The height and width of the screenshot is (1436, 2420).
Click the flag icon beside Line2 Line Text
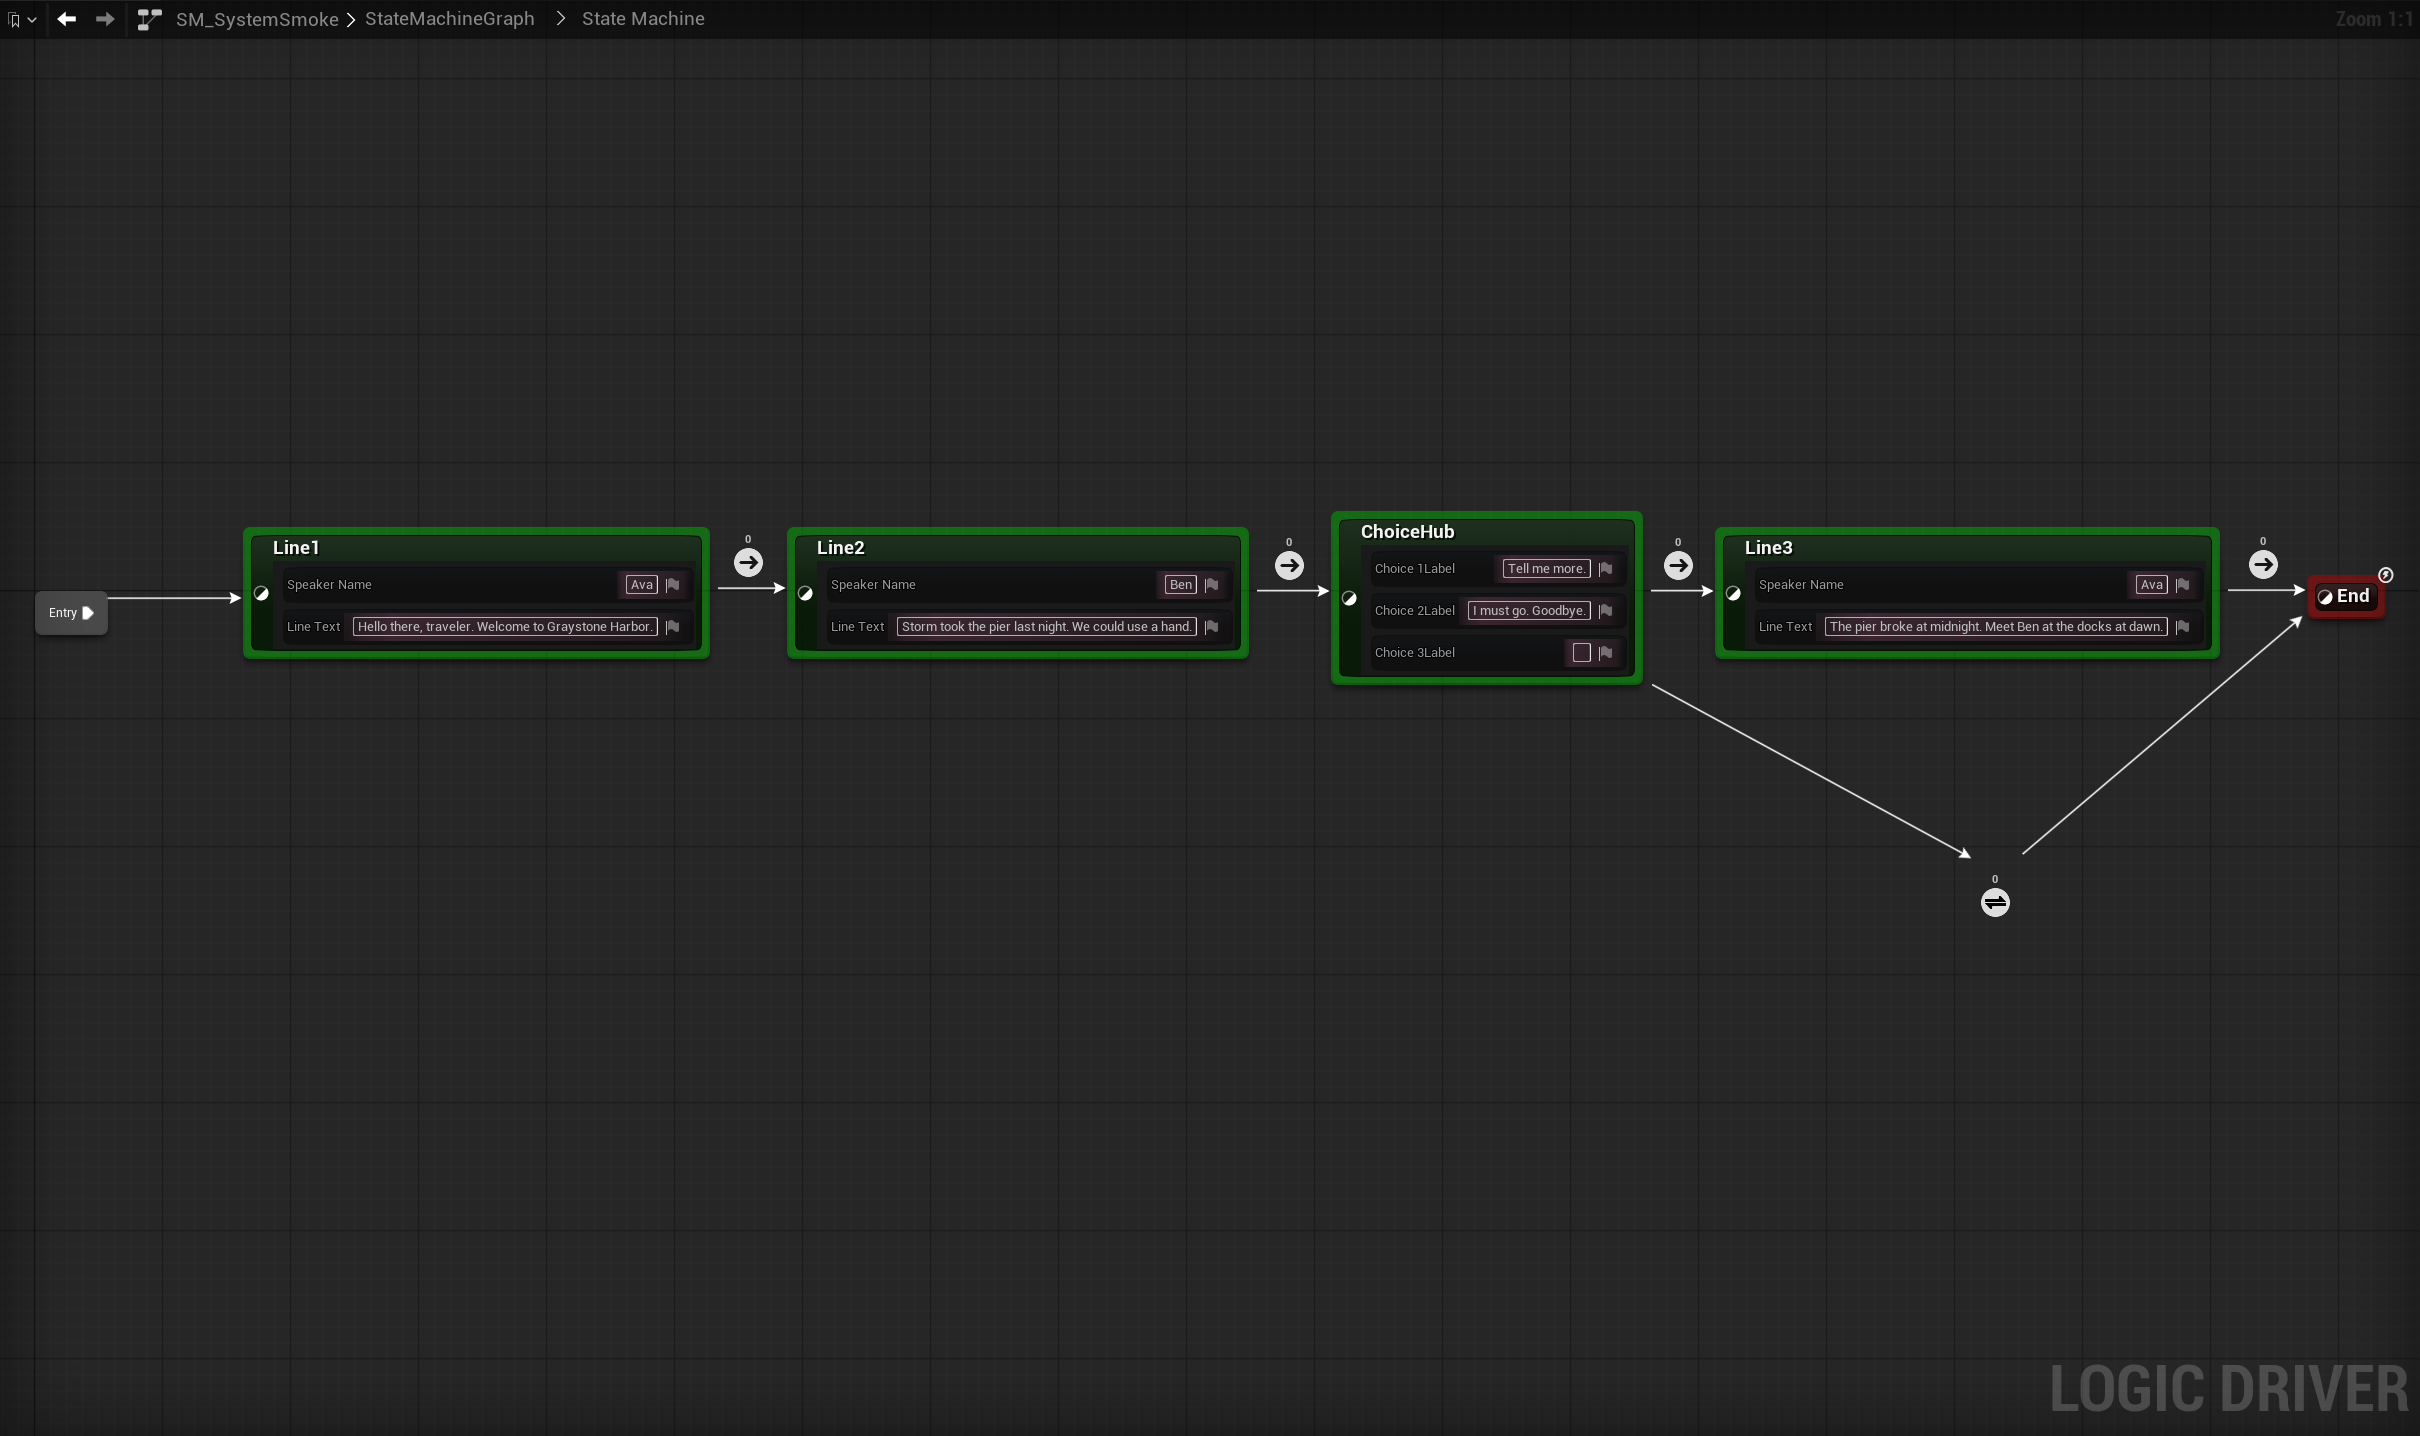[x=1212, y=627]
